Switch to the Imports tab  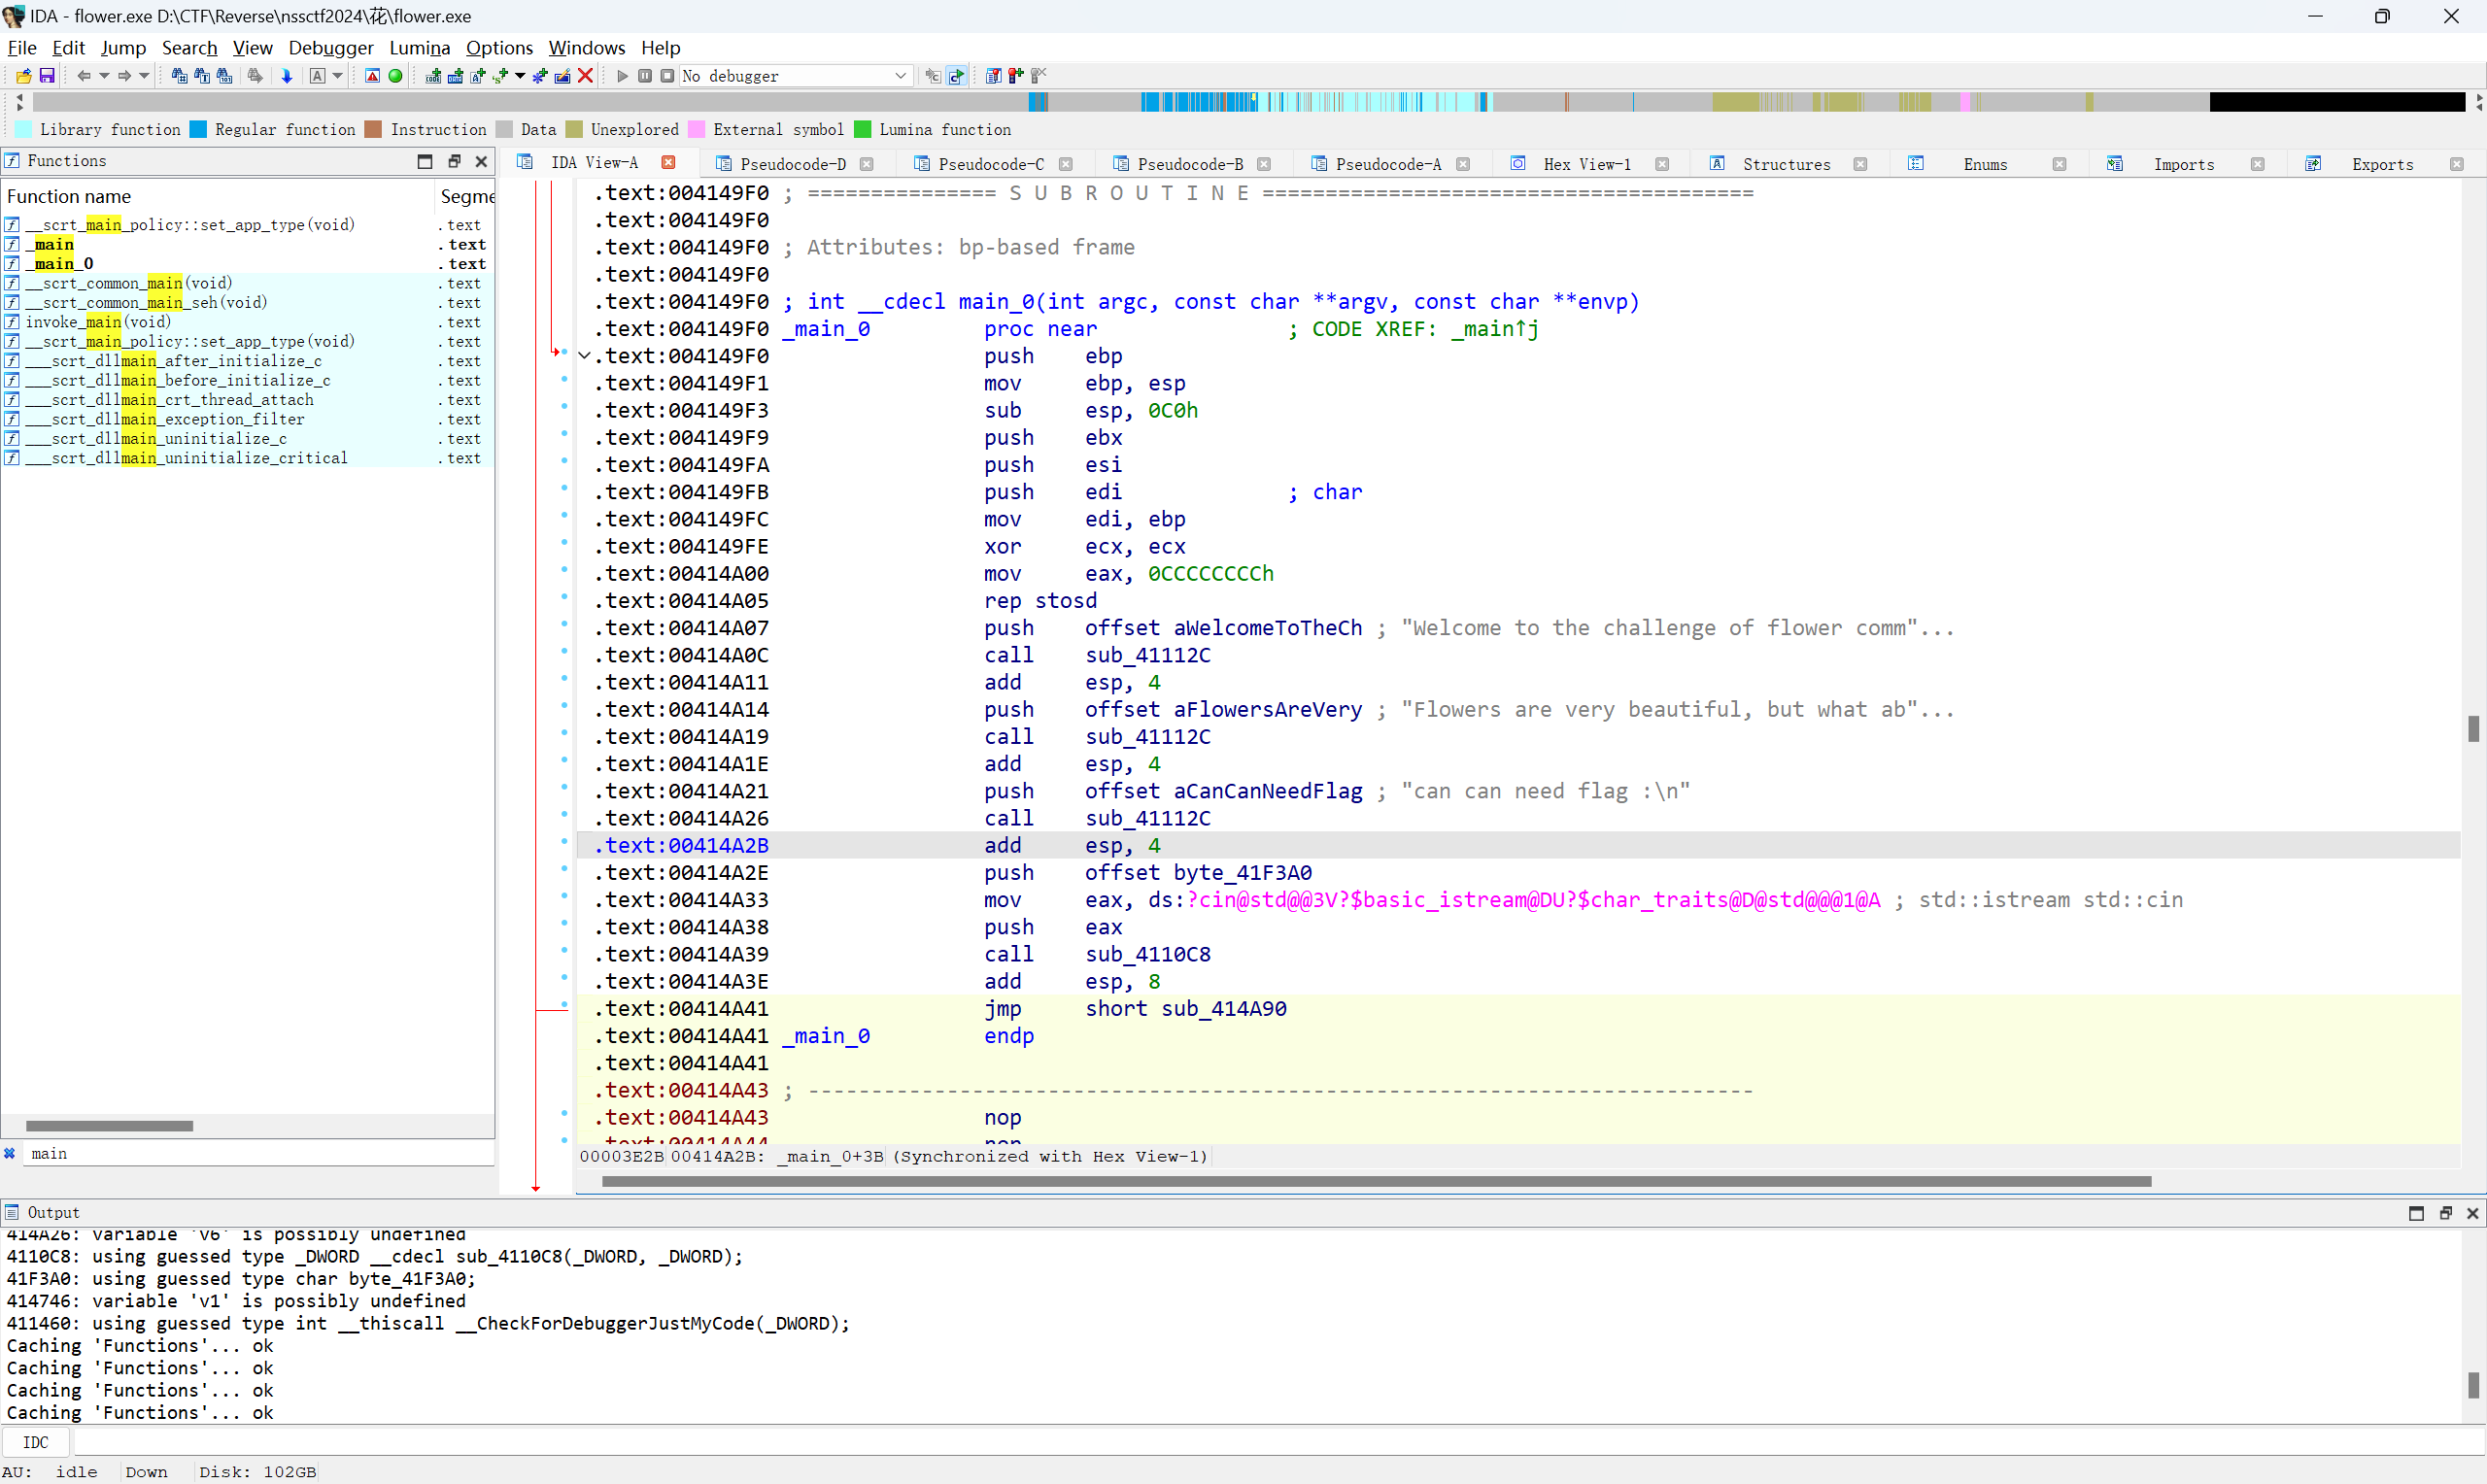(2183, 164)
